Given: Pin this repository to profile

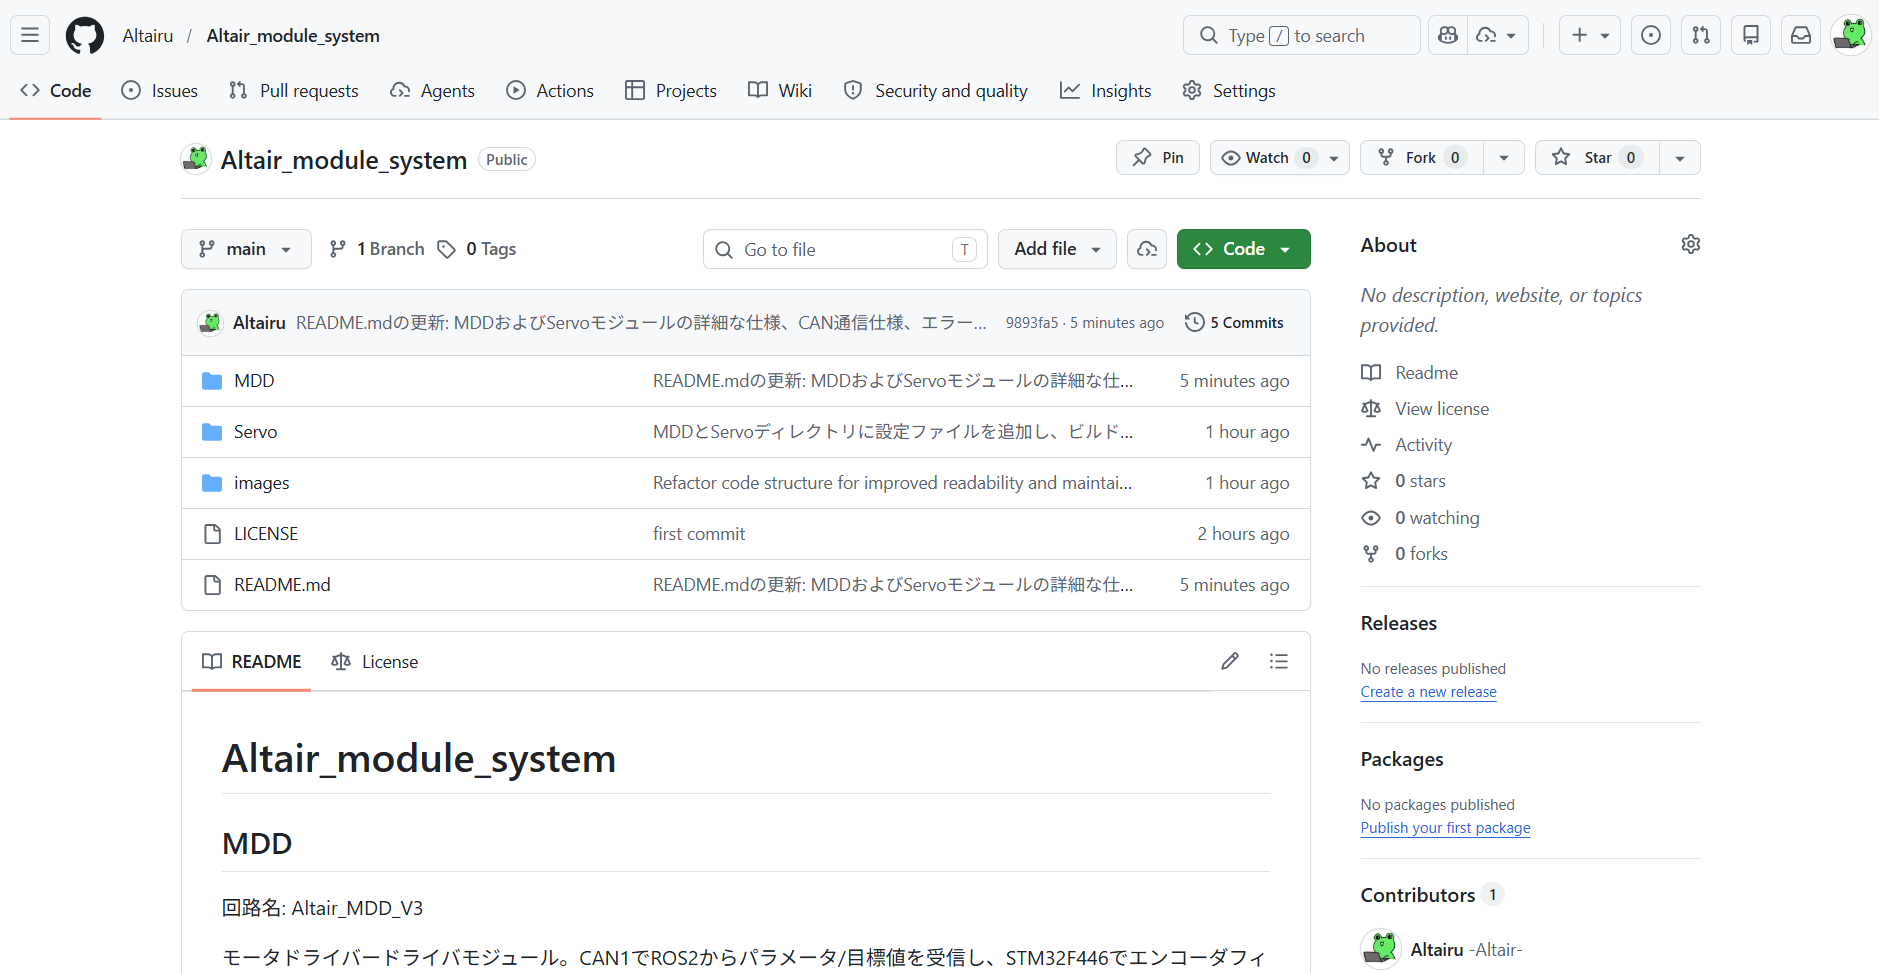Looking at the screenshot, I should point(1158,158).
